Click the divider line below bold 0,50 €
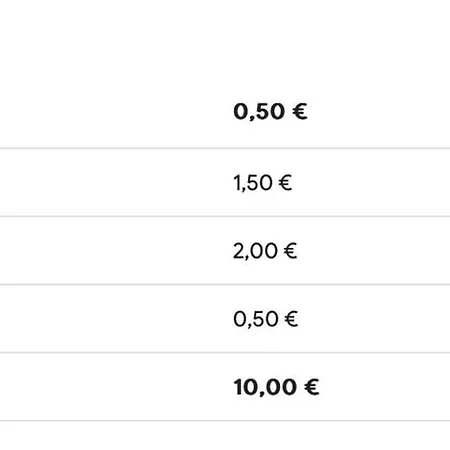Screen dimensions: 450x450 click(225, 148)
